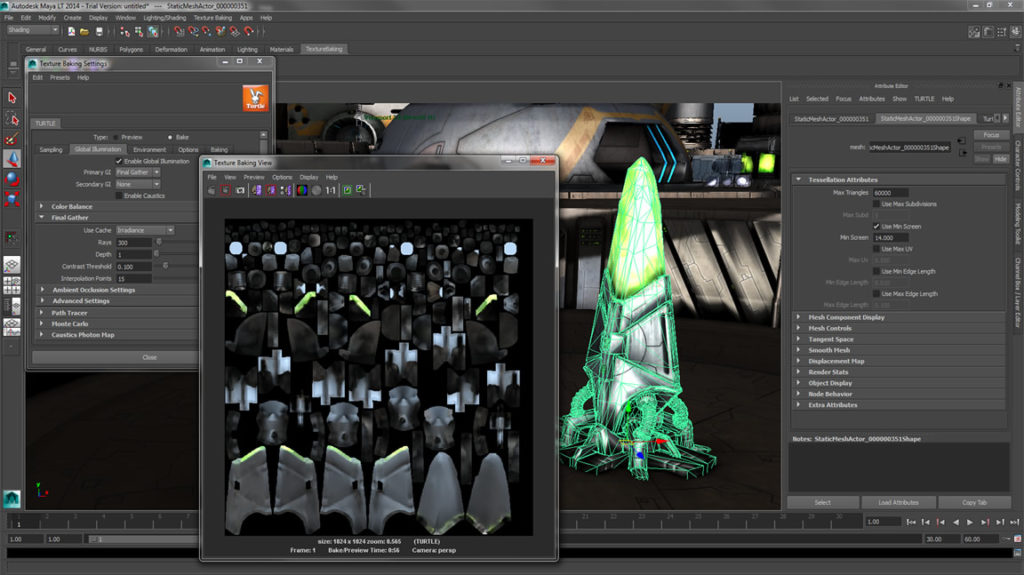Check Use Max Subdivisions
This screenshot has width=1024, height=575.
click(x=876, y=204)
